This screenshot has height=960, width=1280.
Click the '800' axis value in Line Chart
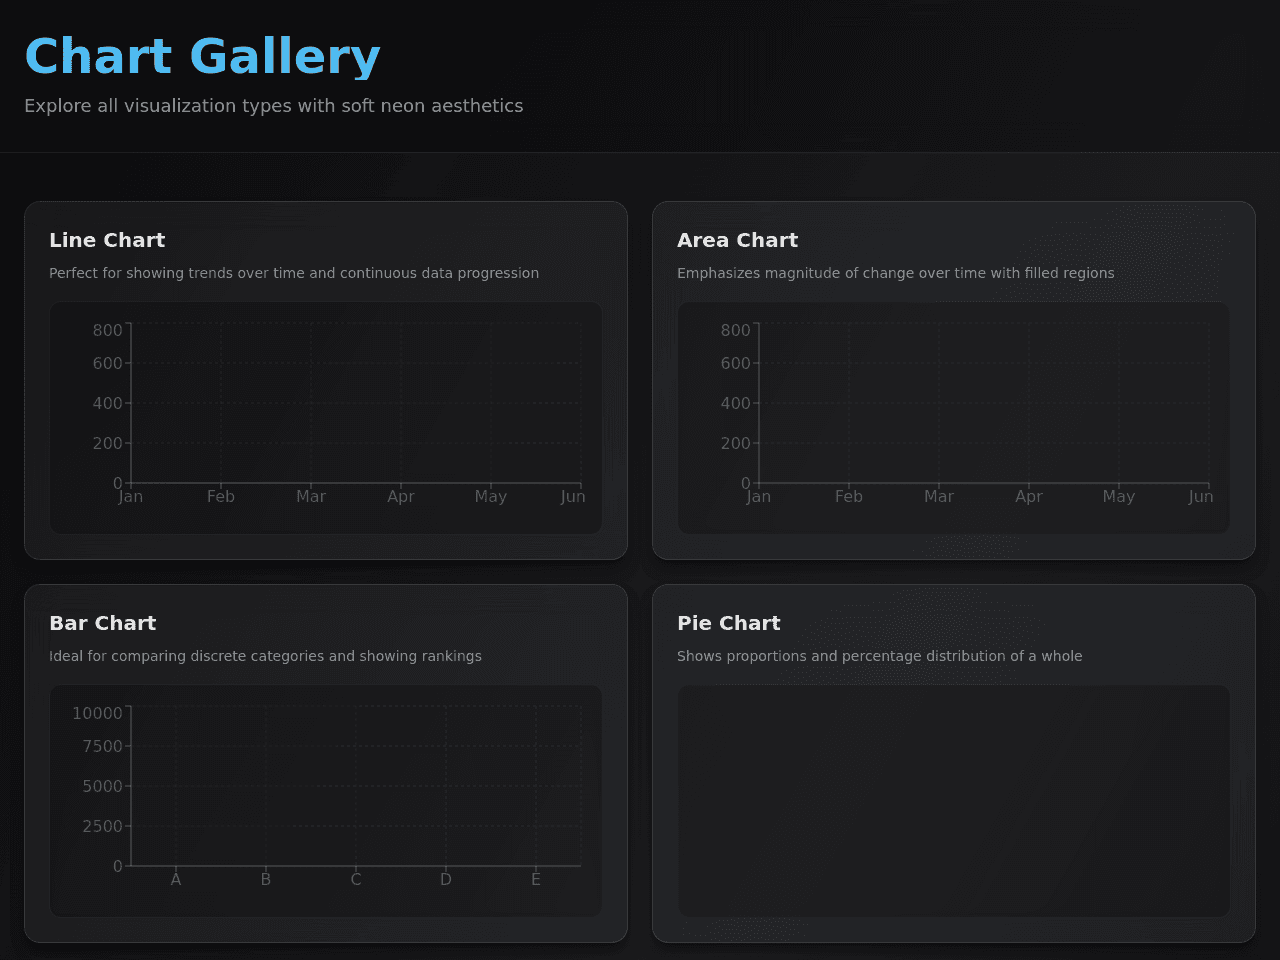click(x=107, y=330)
